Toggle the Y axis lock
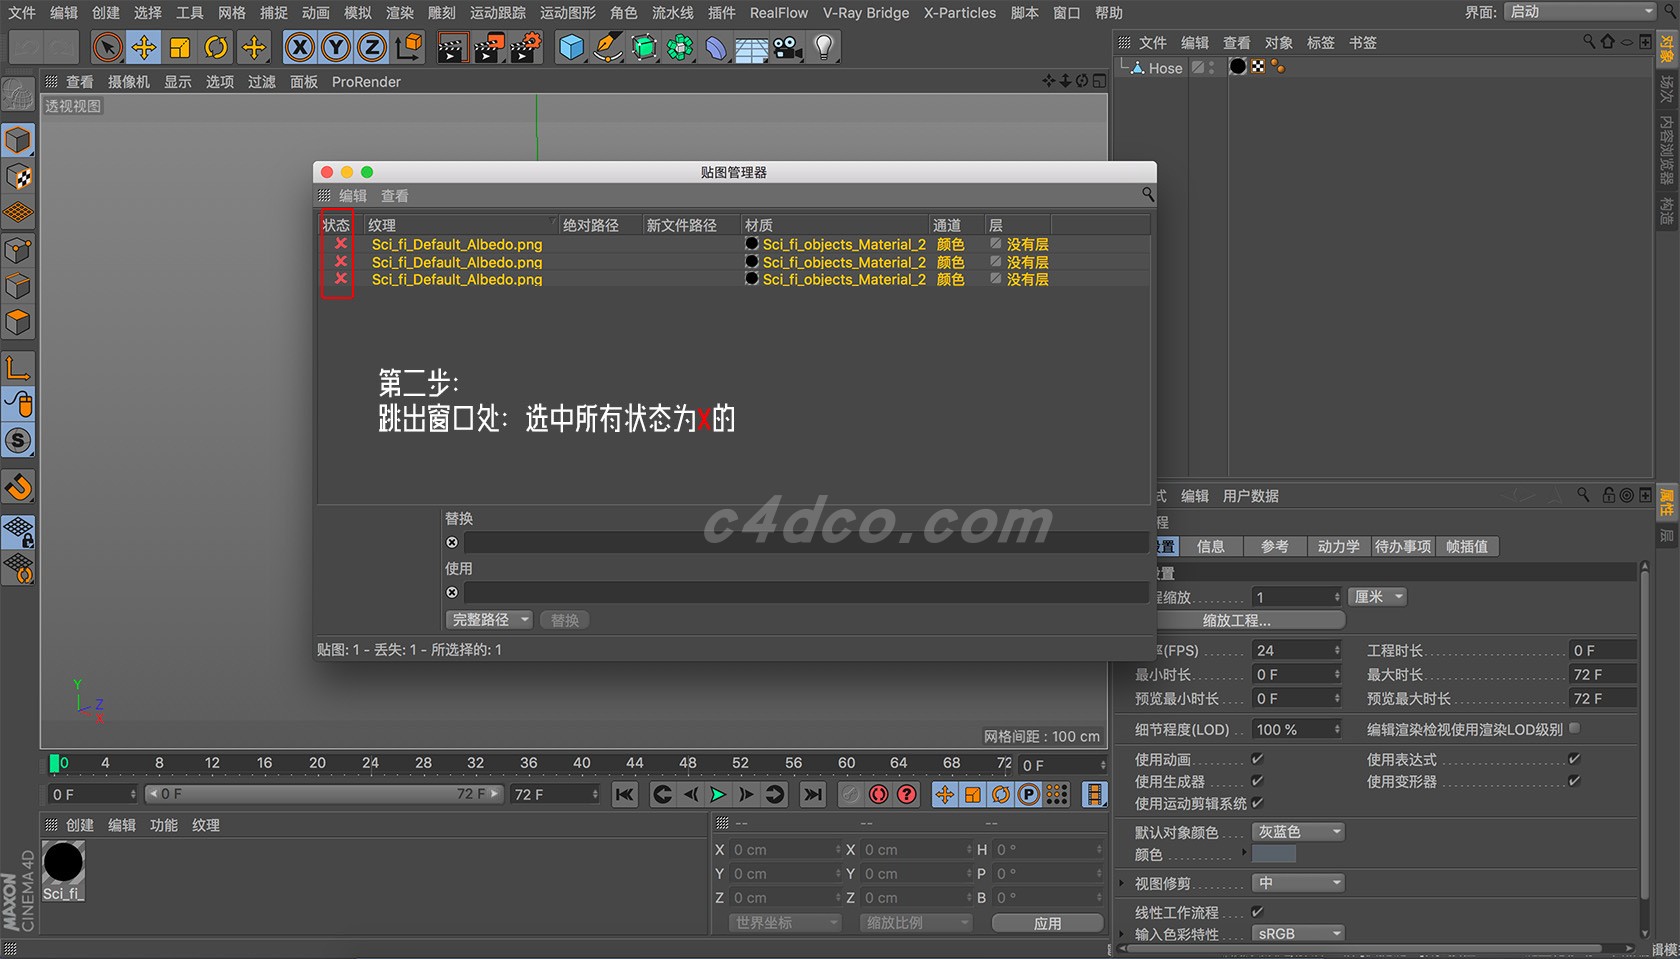1680x959 pixels. coord(336,47)
